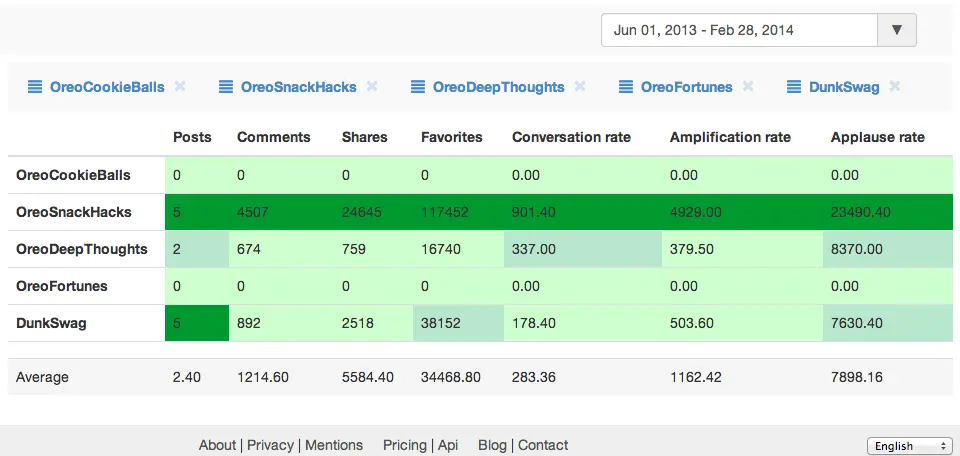Click the list icon beside DunkSwag

(x=794, y=87)
